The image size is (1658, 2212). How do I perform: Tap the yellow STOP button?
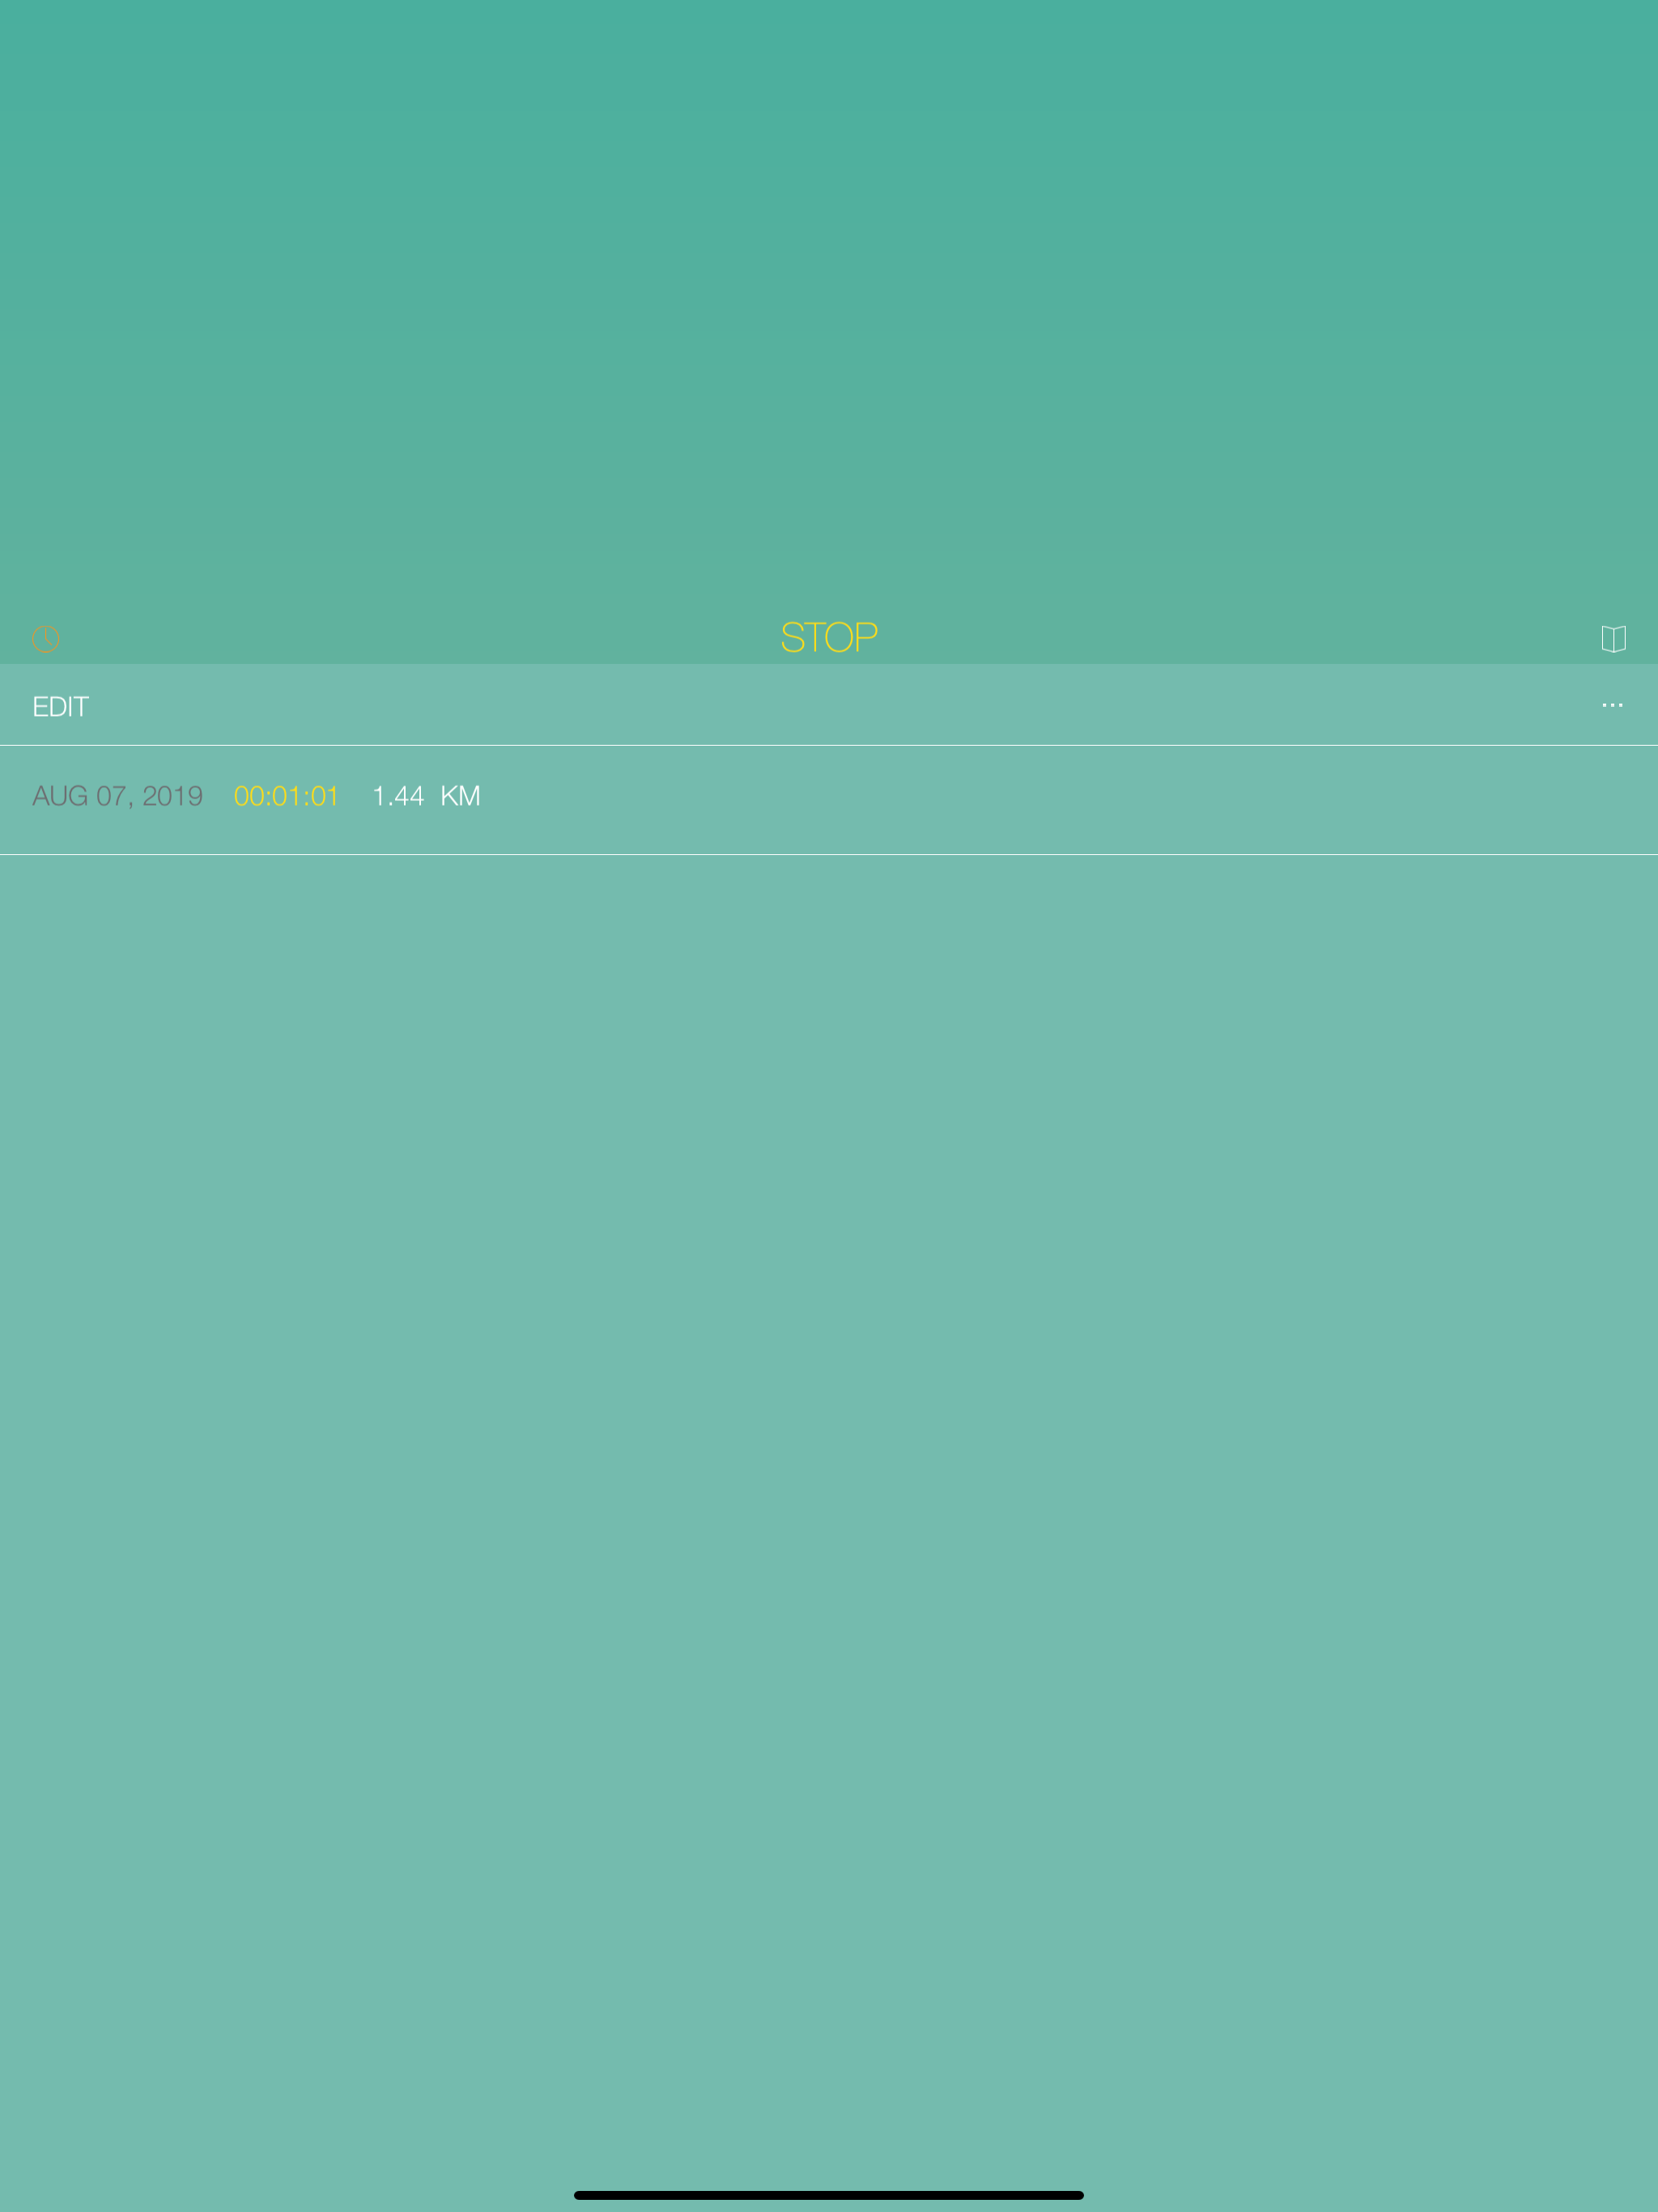pos(829,637)
